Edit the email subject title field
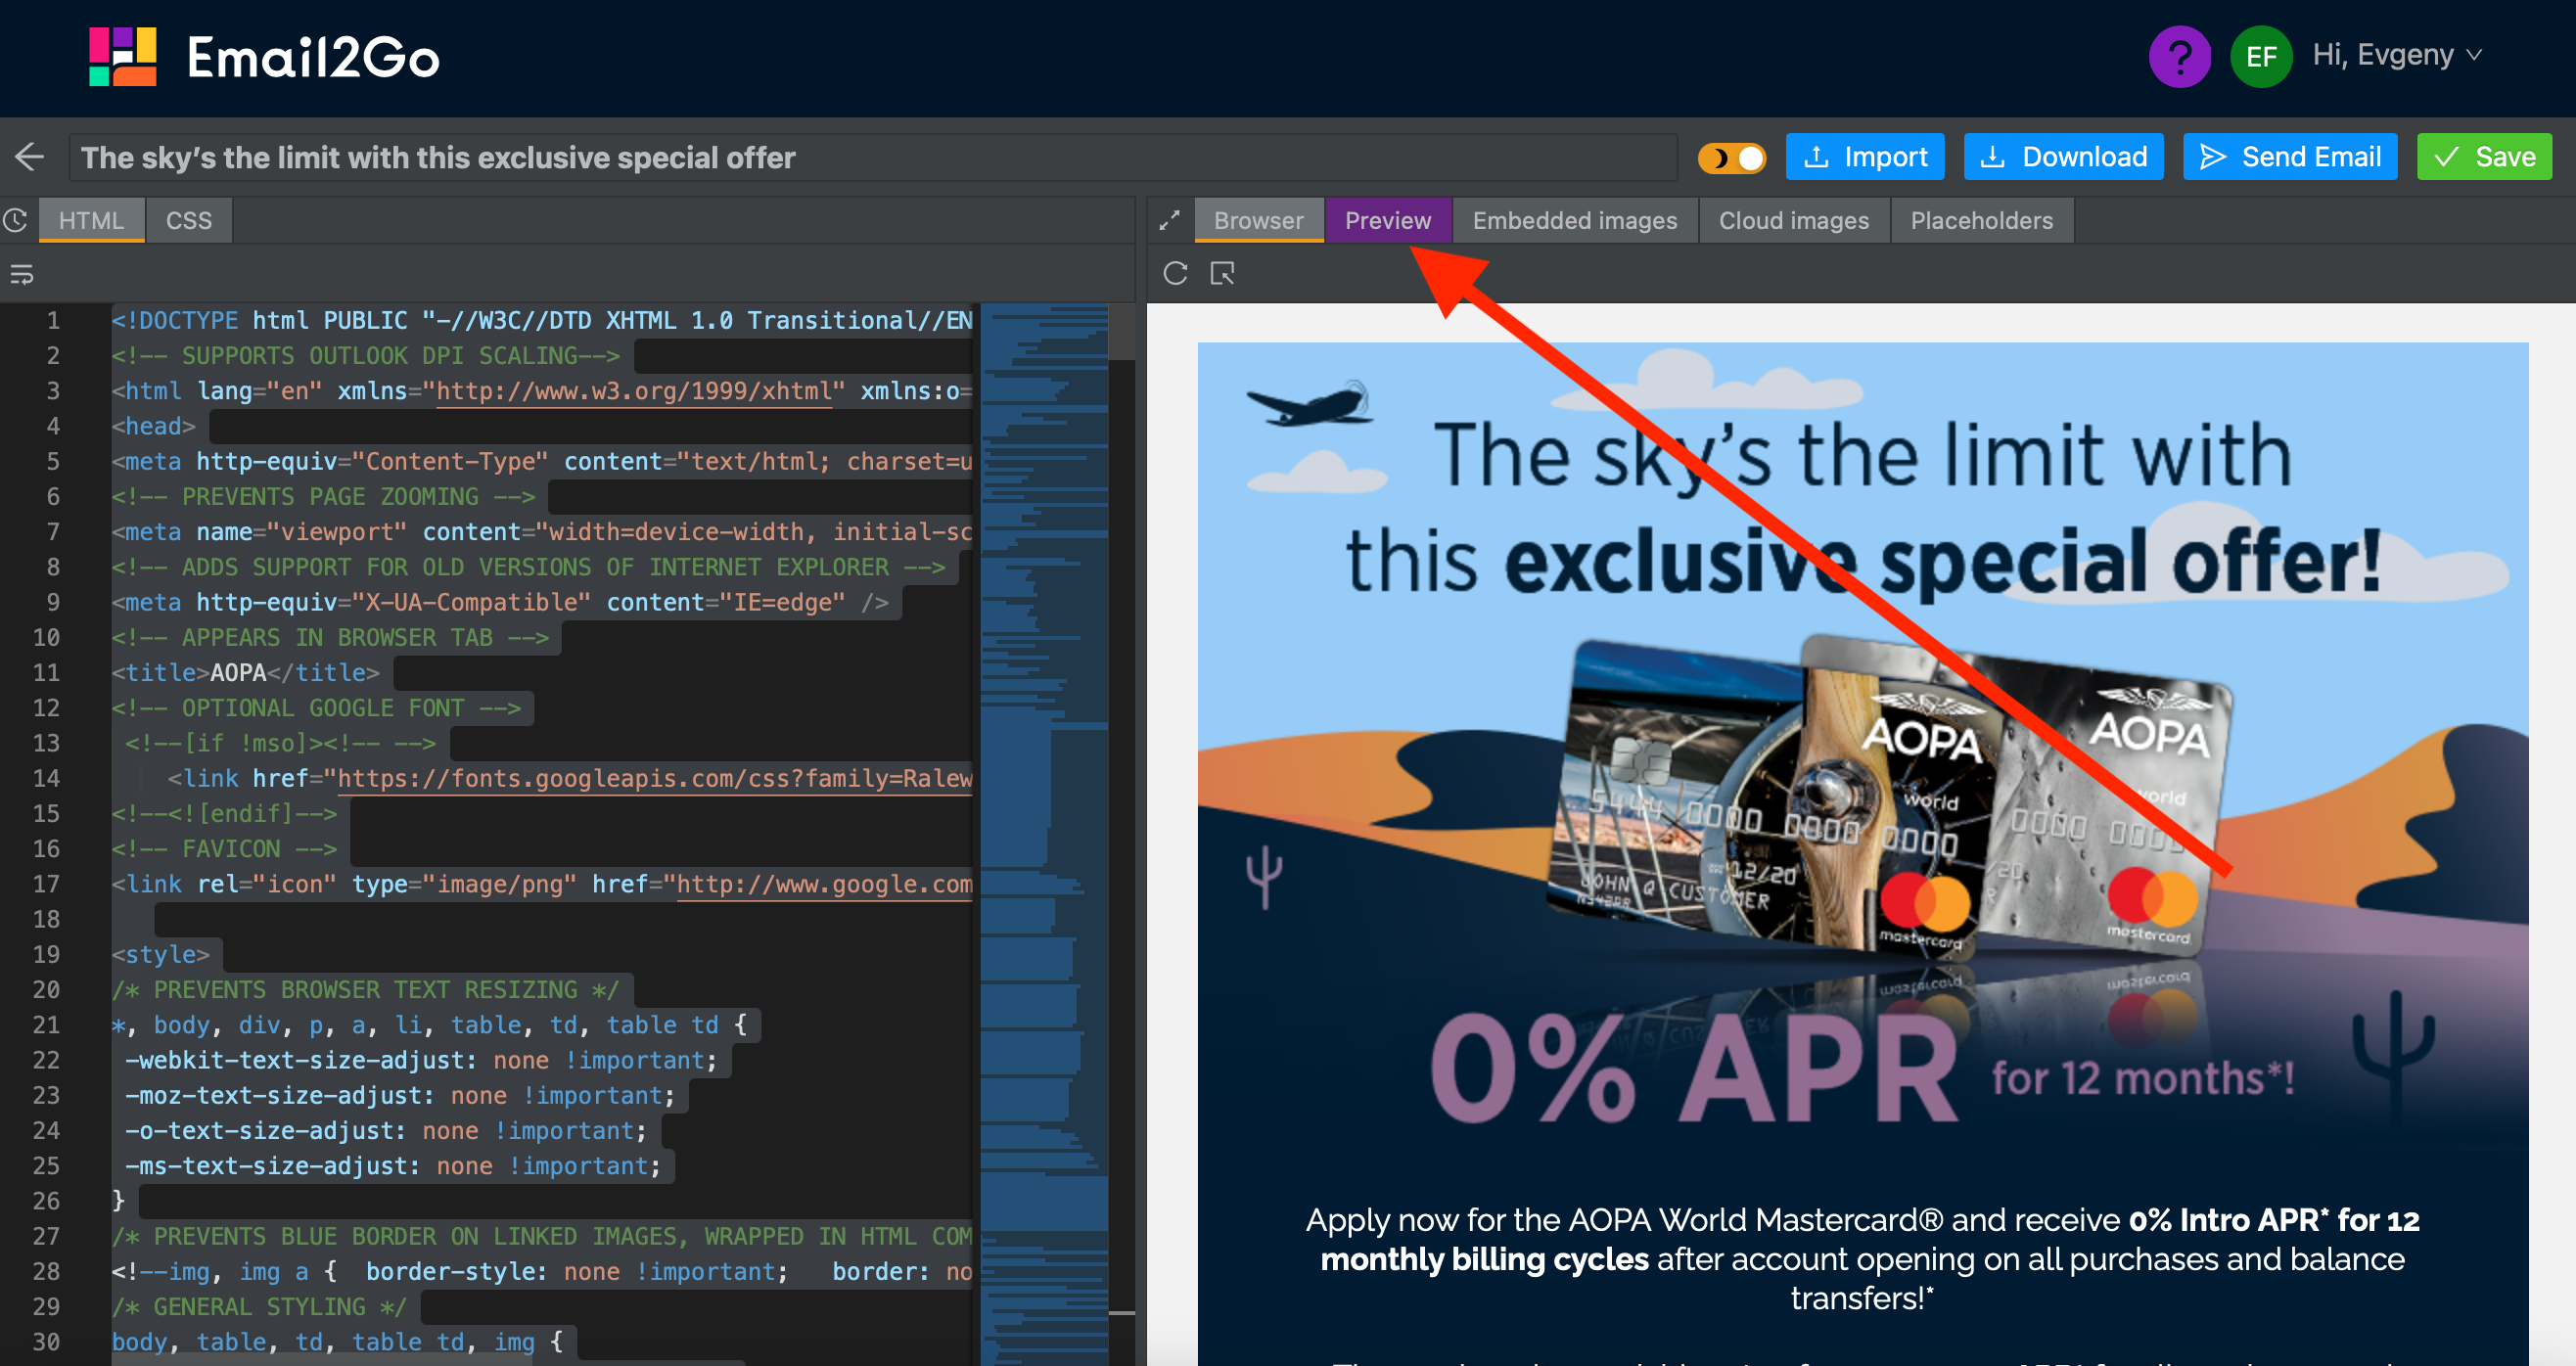Viewport: 2576px width, 1366px height. coord(872,157)
